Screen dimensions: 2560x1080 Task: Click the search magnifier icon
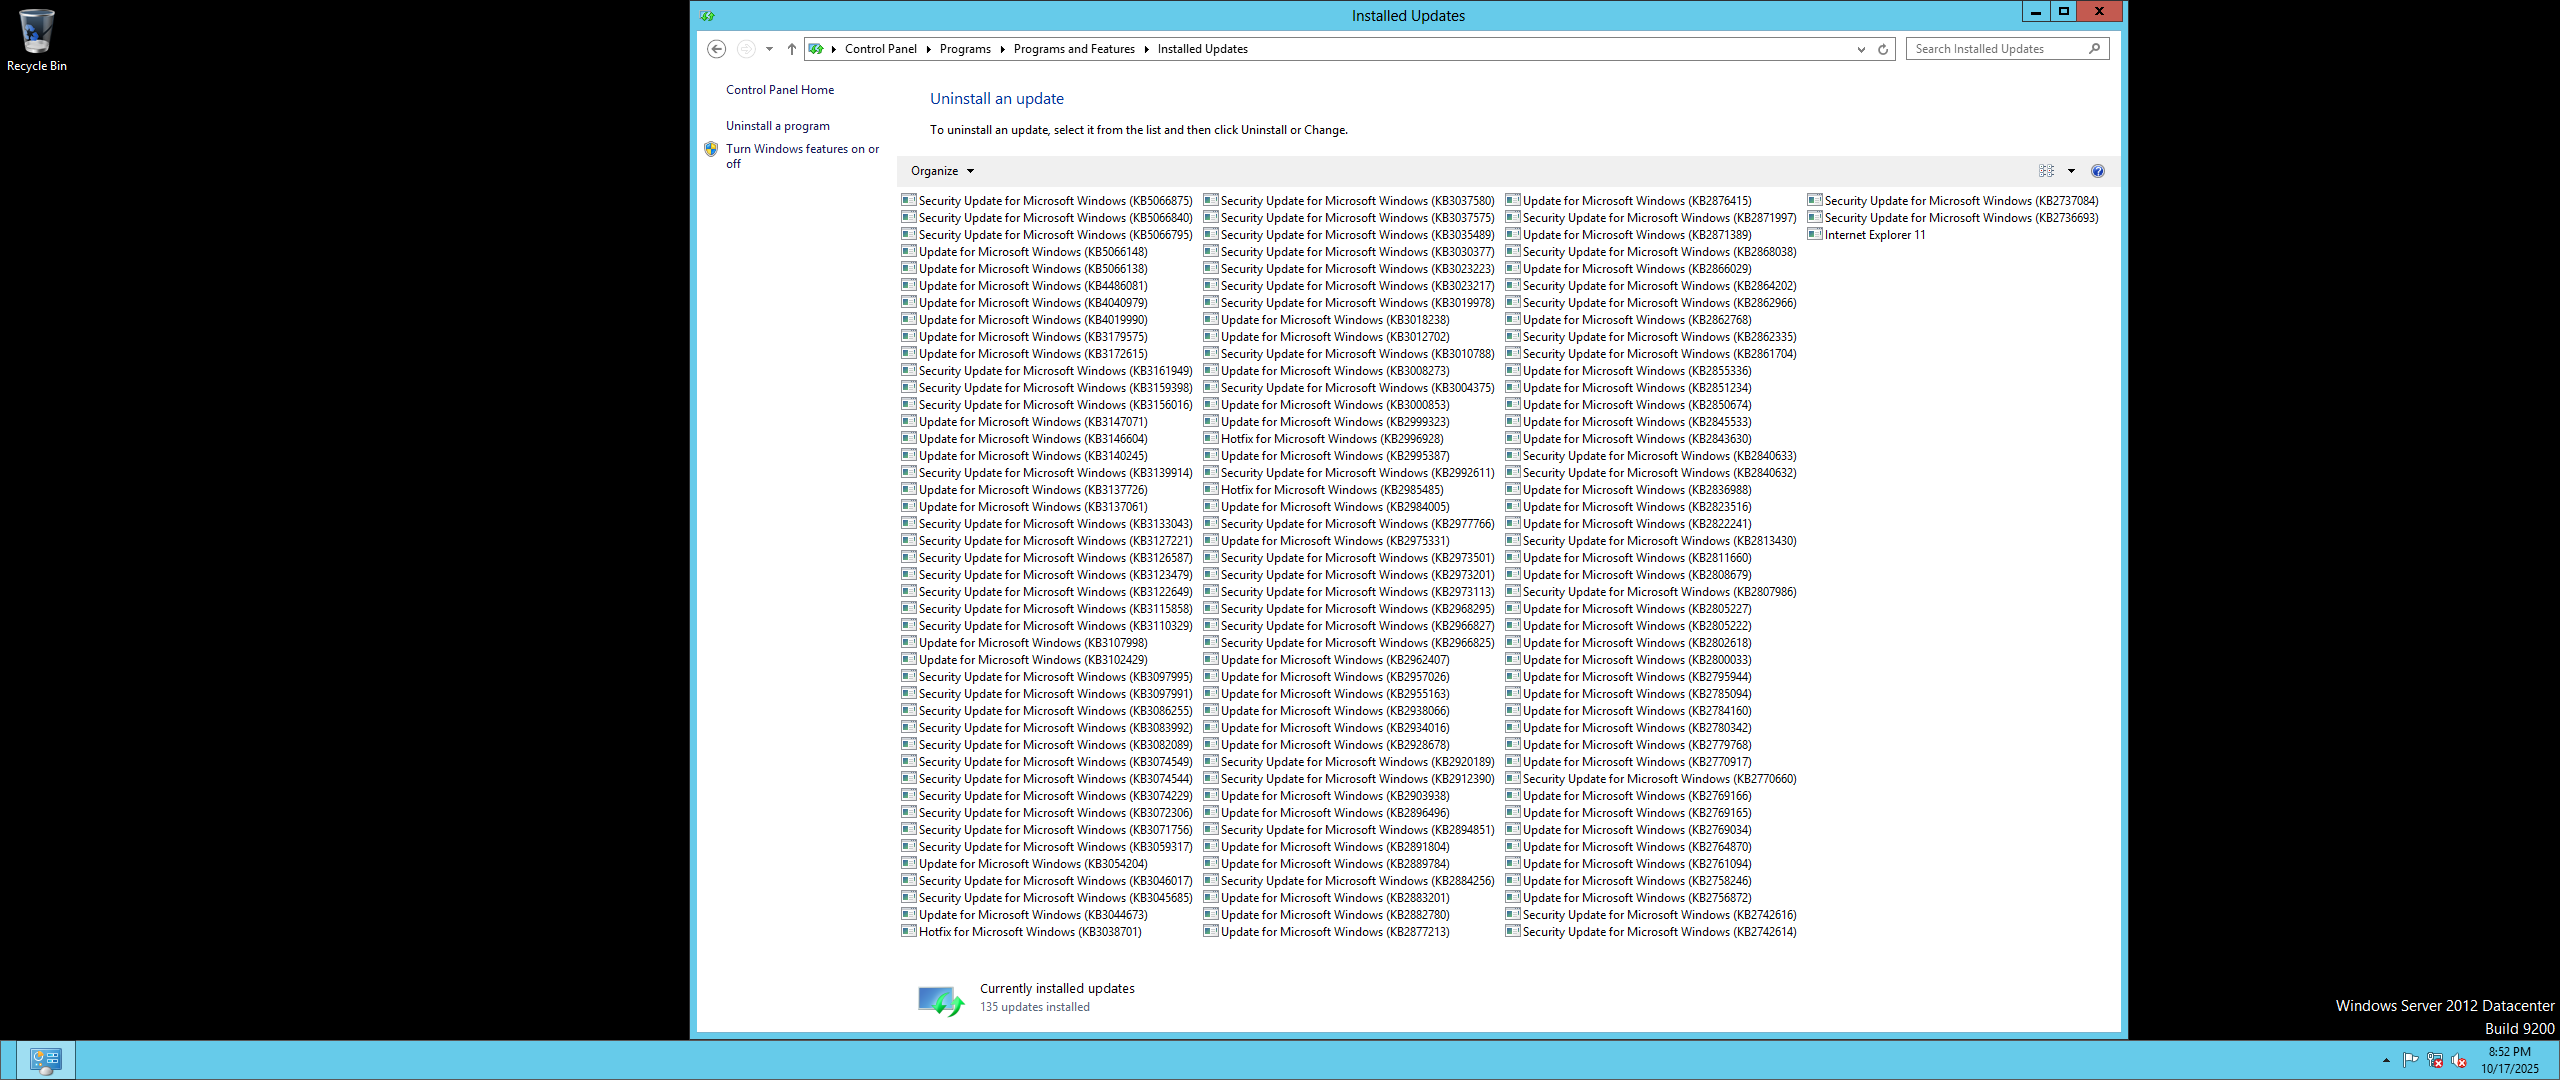pos(2095,49)
